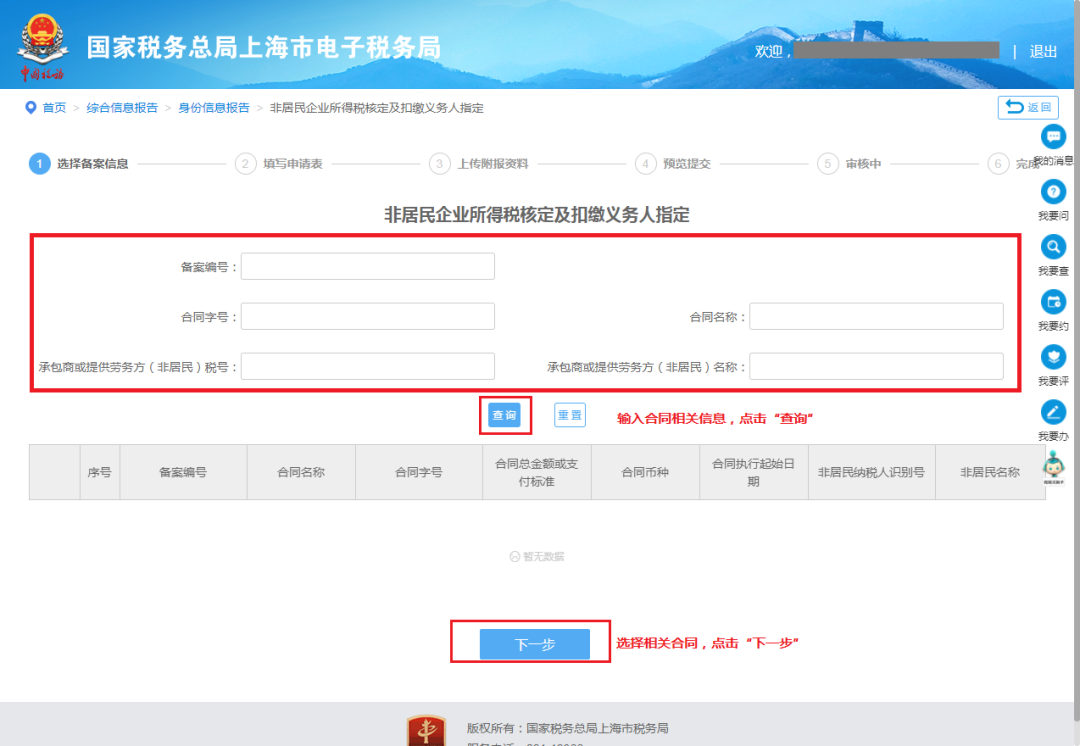Screen dimensions: 1080x746
Task: Click the 非居民名称 column header
Action: (x=990, y=473)
